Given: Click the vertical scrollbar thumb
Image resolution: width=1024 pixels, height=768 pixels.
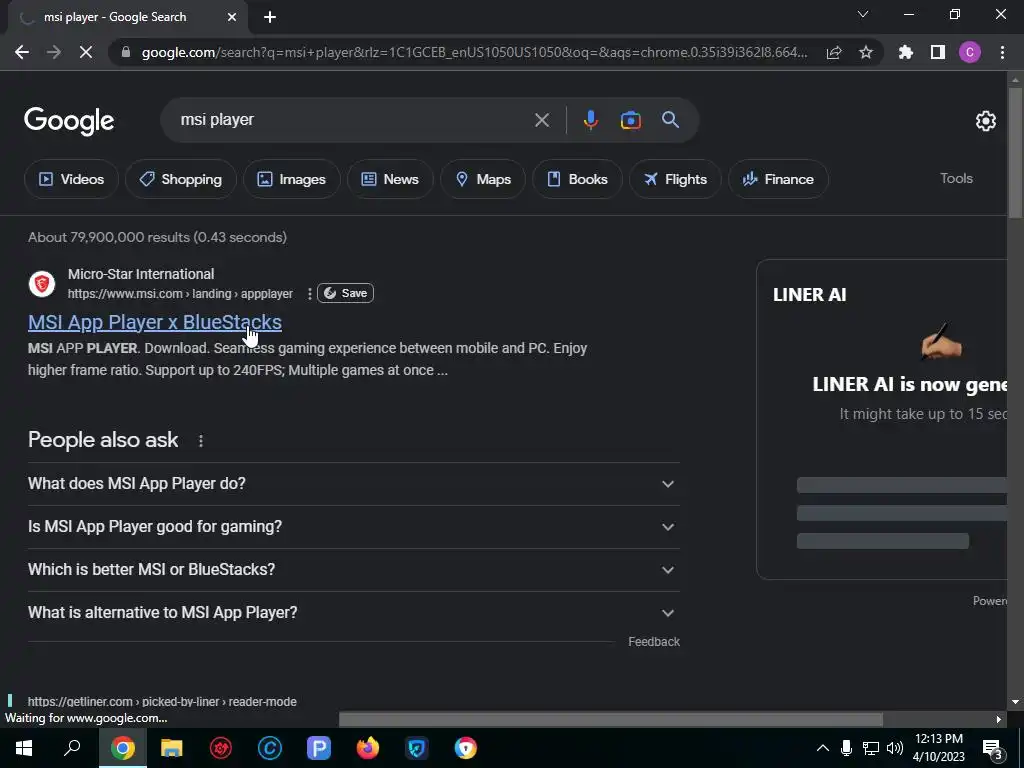Looking at the screenshot, I should pyautogui.click(x=1015, y=153).
